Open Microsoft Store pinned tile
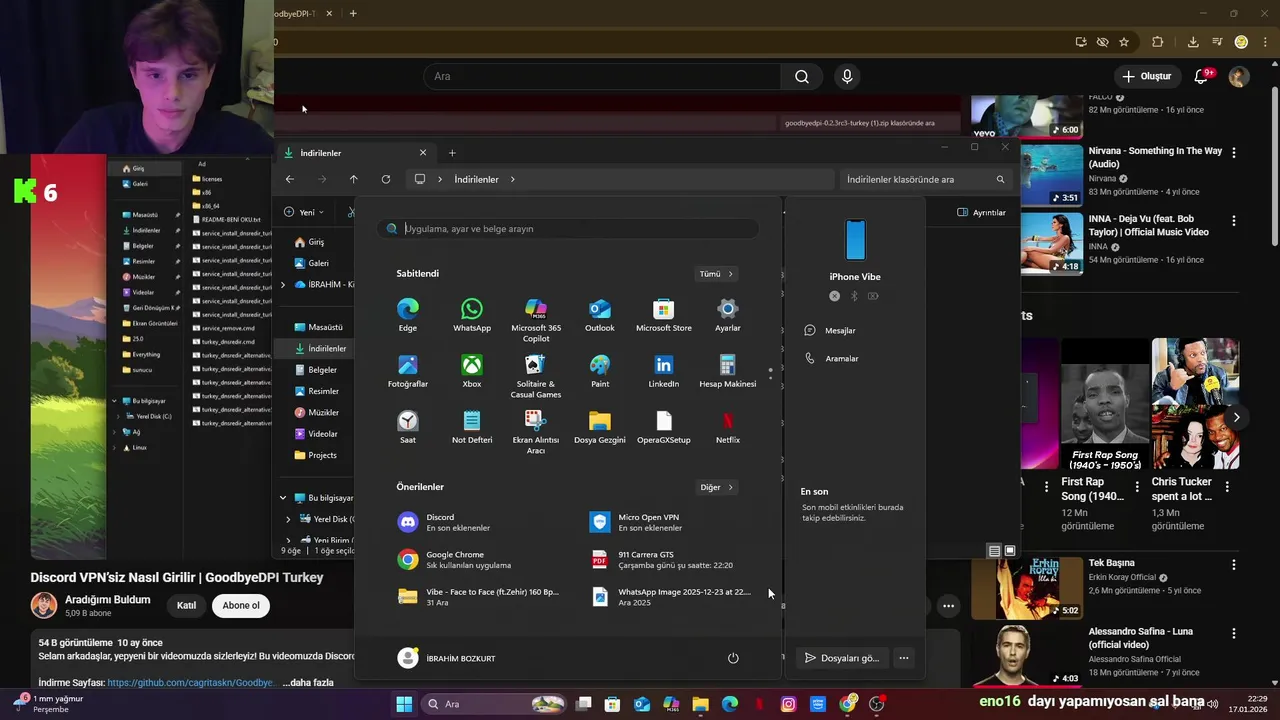Viewport: 1280px width, 720px height. tap(664, 315)
